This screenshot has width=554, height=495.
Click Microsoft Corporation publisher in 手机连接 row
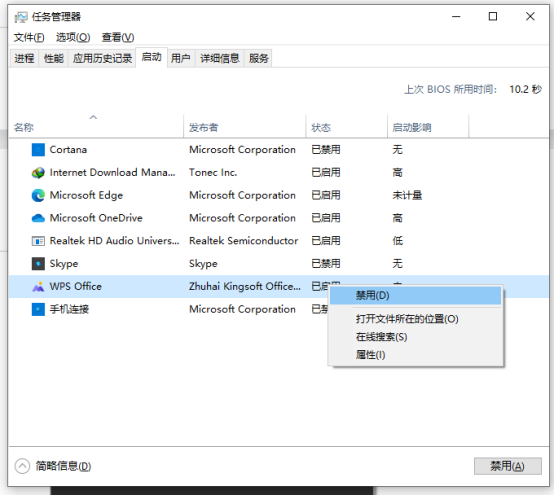(242, 309)
